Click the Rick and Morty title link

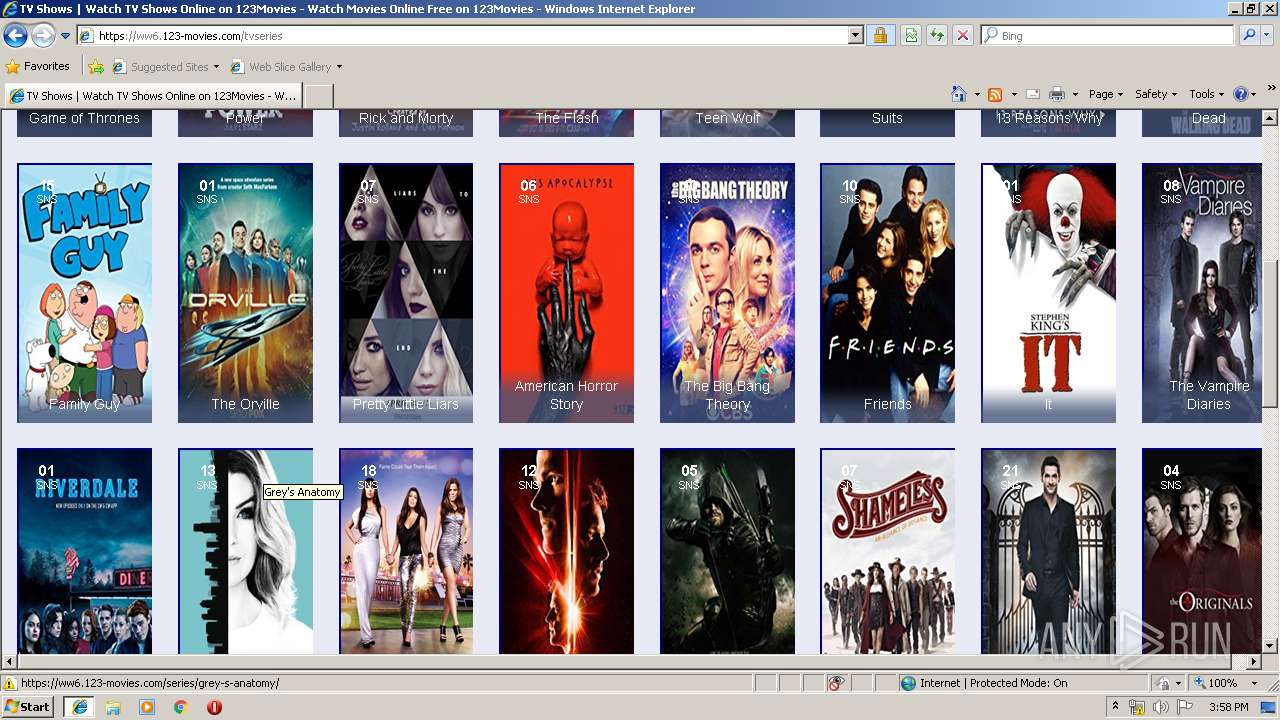pyautogui.click(x=406, y=118)
